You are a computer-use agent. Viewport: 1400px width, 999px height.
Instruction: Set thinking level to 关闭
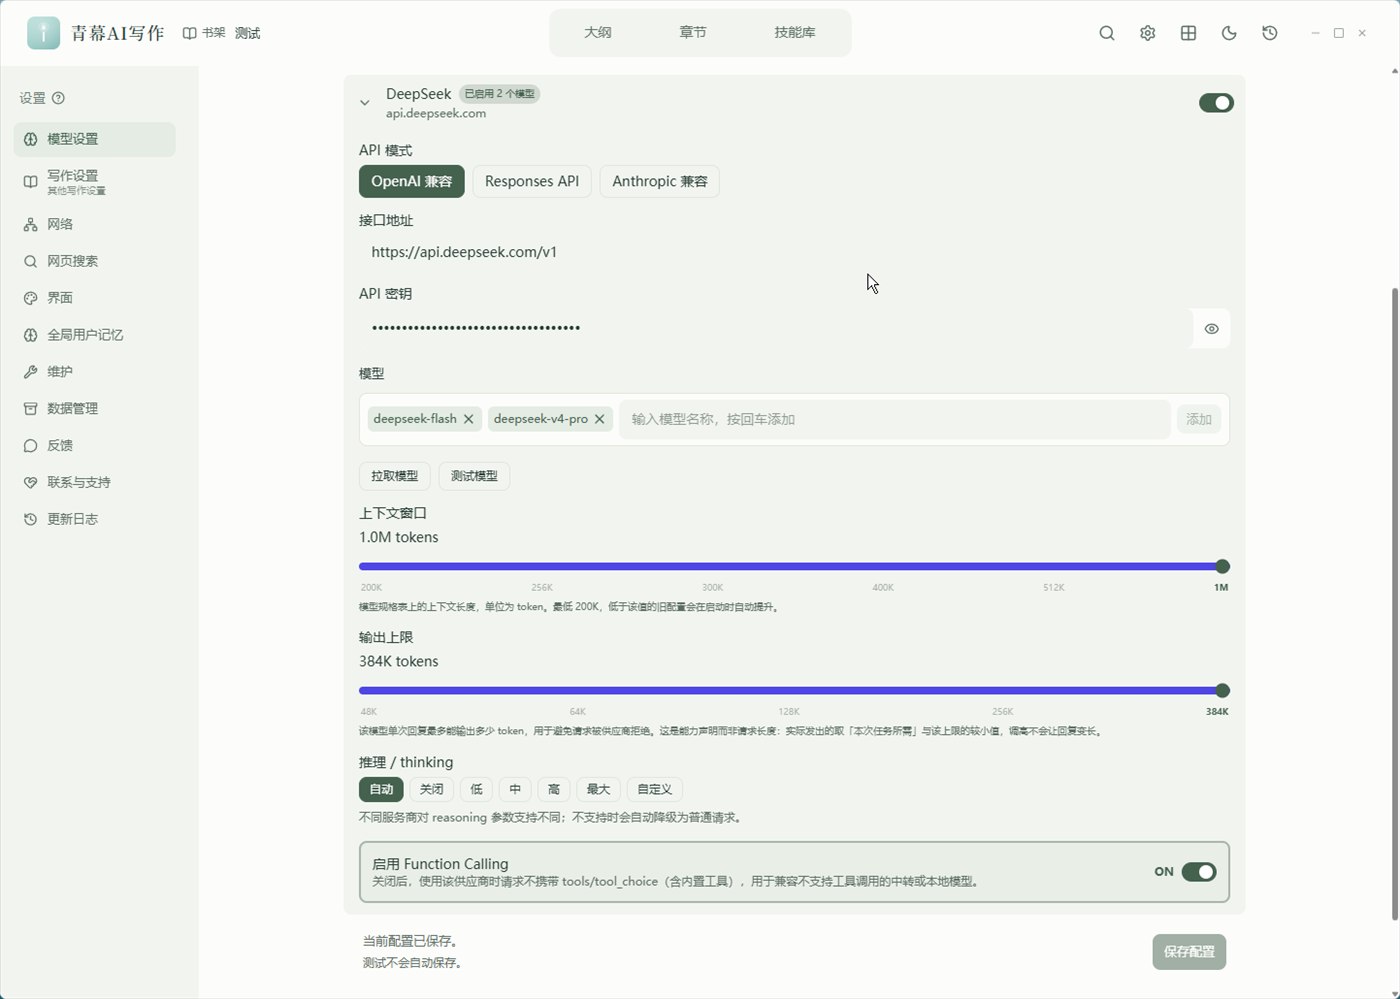(432, 789)
